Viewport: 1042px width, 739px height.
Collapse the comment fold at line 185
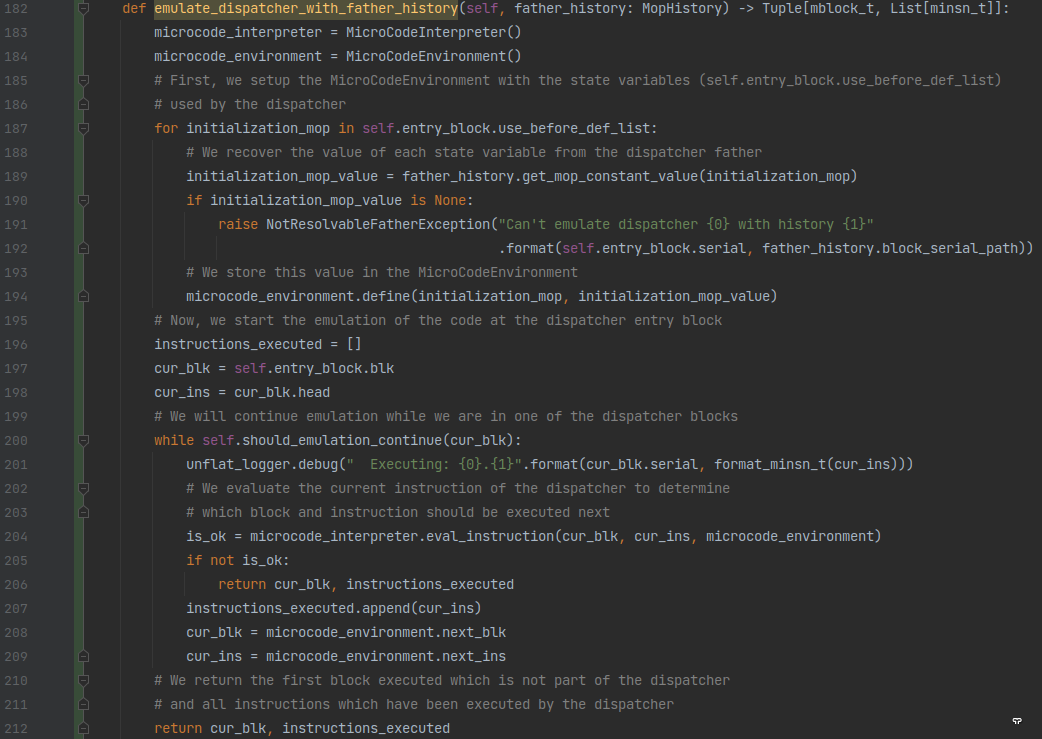83,80
